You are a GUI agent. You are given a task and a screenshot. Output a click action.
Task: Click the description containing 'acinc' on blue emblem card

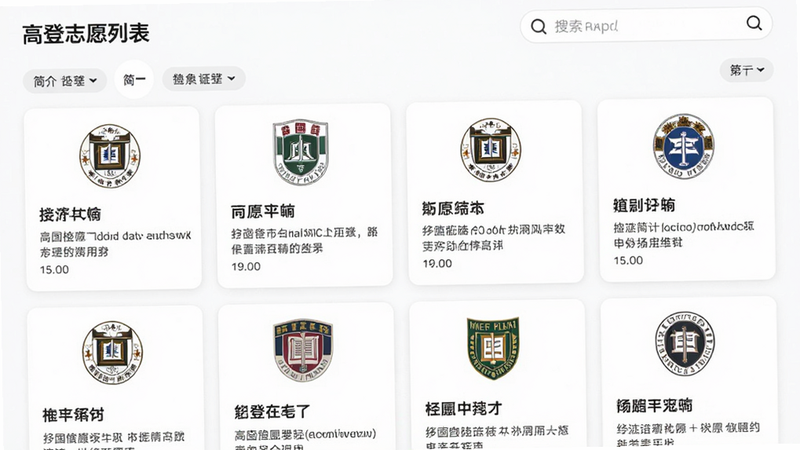(x=684, y=235)
